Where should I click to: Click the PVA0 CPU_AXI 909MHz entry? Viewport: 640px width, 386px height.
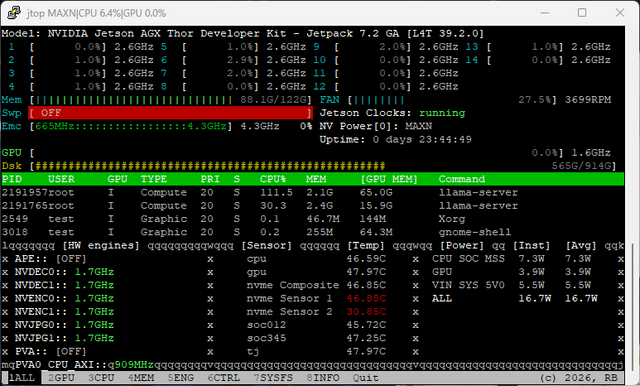(84, 364)
